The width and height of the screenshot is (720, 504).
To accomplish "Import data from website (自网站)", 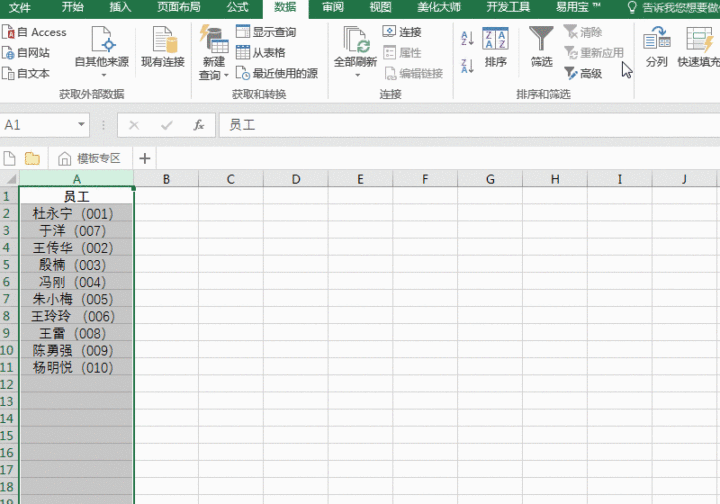I will (x=26, y=53).
